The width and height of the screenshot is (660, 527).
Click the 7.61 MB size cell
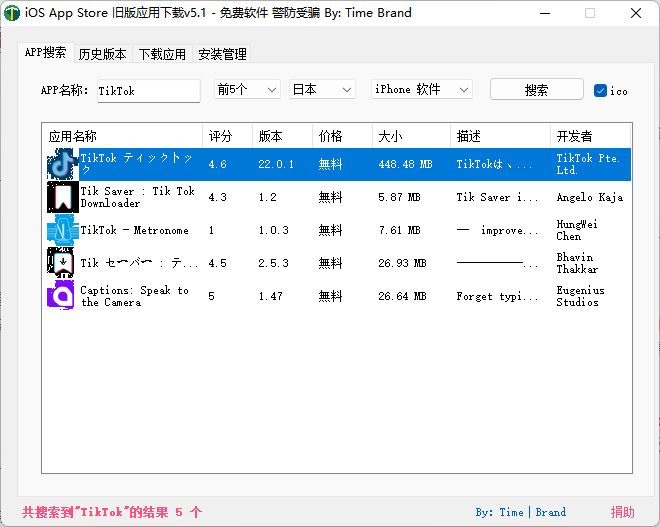pos(399,230)
